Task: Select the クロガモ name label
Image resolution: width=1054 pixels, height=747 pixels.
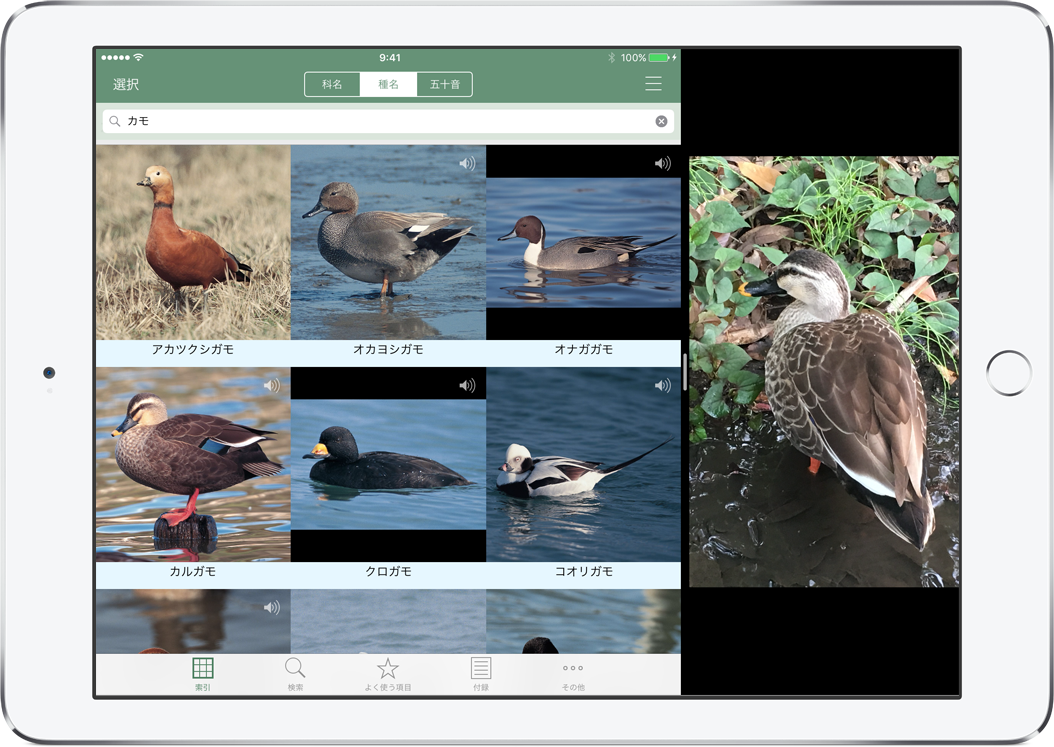Action: tap(389, 572)
